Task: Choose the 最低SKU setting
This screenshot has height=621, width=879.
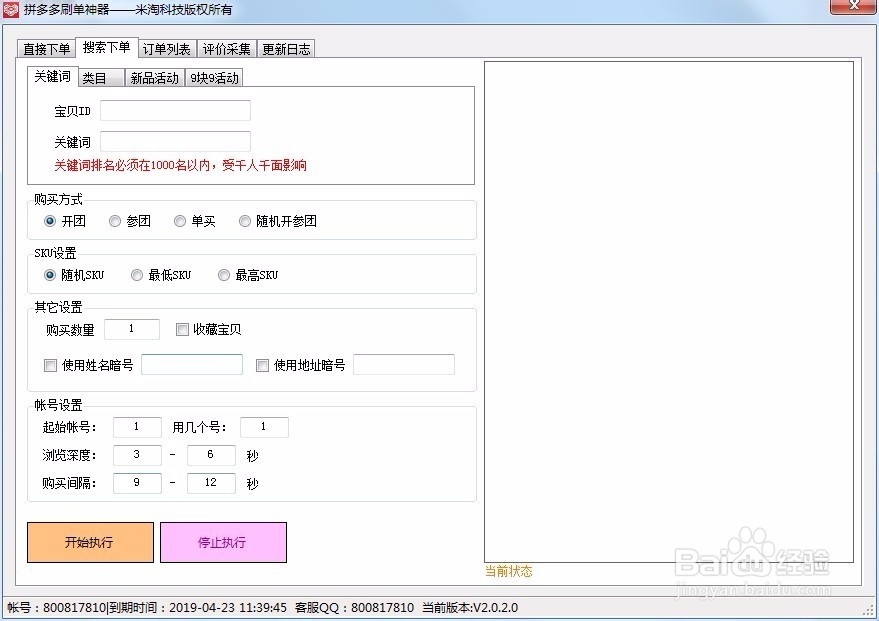Action: tap(137, 274)
